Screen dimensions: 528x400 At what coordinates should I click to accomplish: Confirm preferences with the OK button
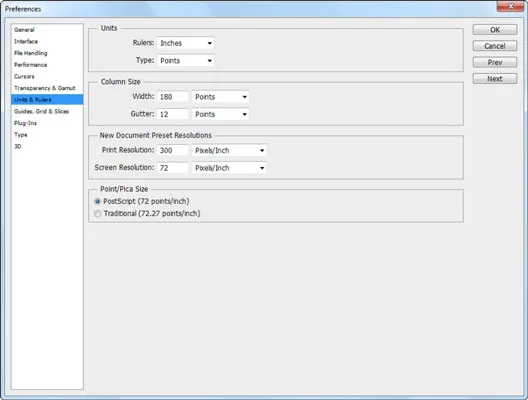[495, 30]
